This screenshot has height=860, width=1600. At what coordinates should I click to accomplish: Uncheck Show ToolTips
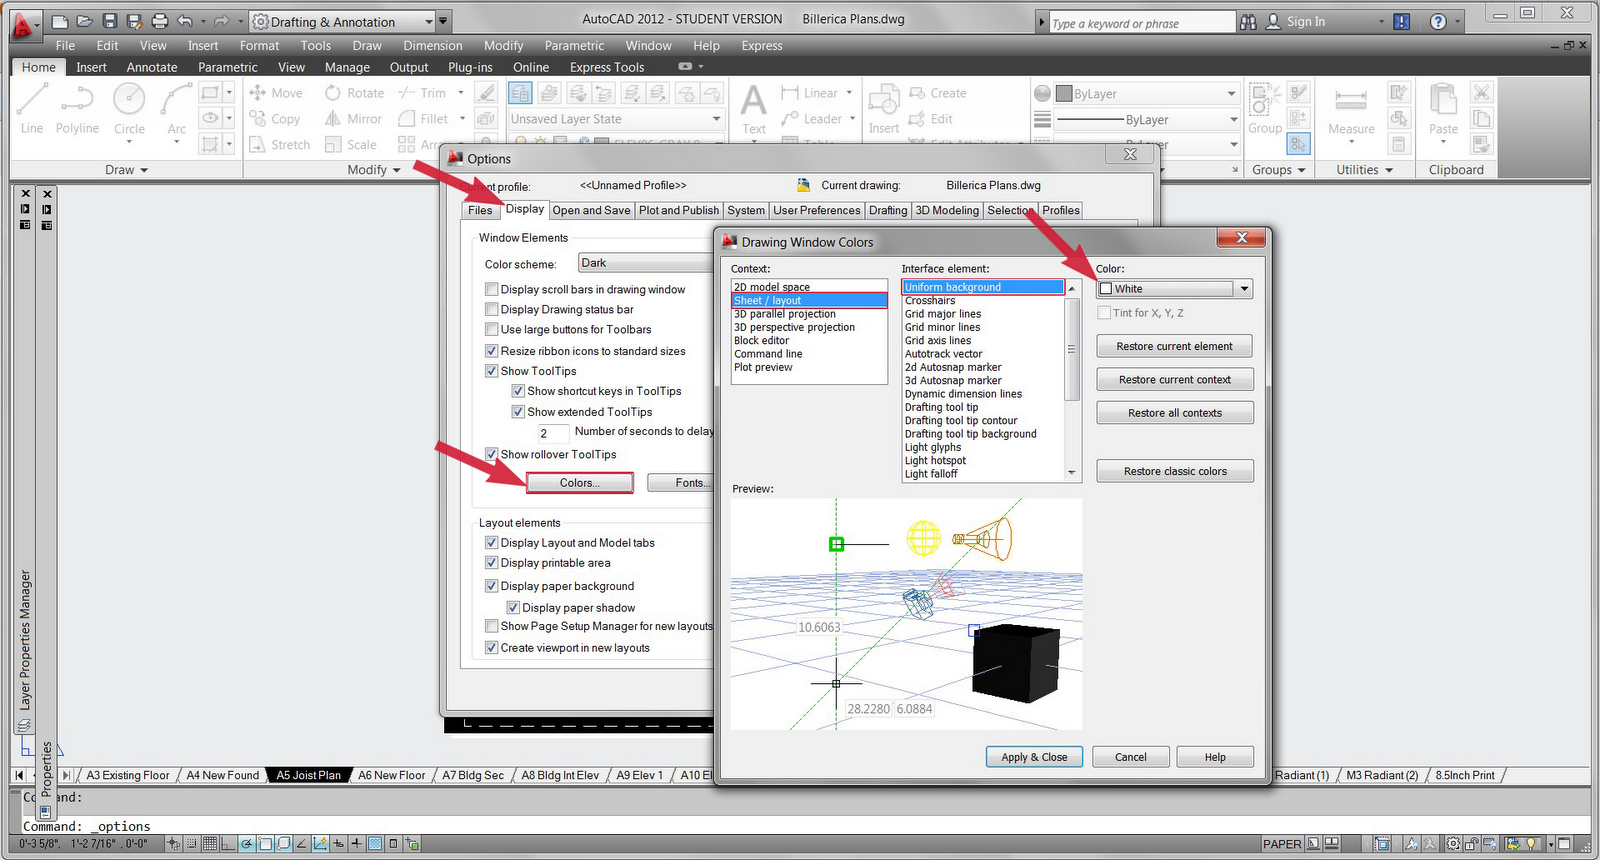[492, 371]
